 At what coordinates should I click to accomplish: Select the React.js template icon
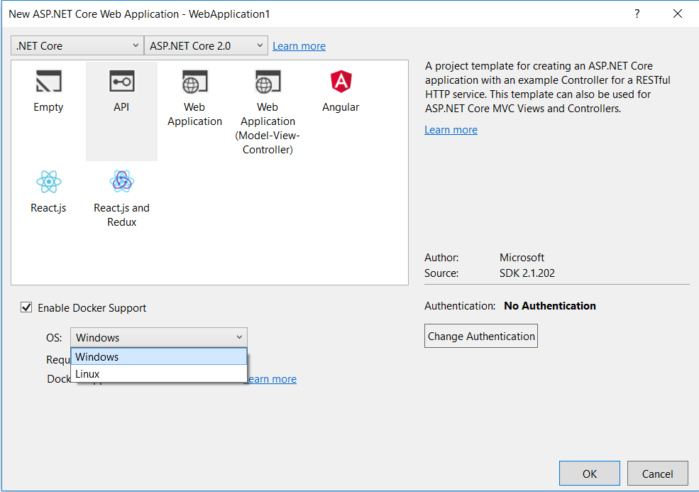(x=49, y=181)
